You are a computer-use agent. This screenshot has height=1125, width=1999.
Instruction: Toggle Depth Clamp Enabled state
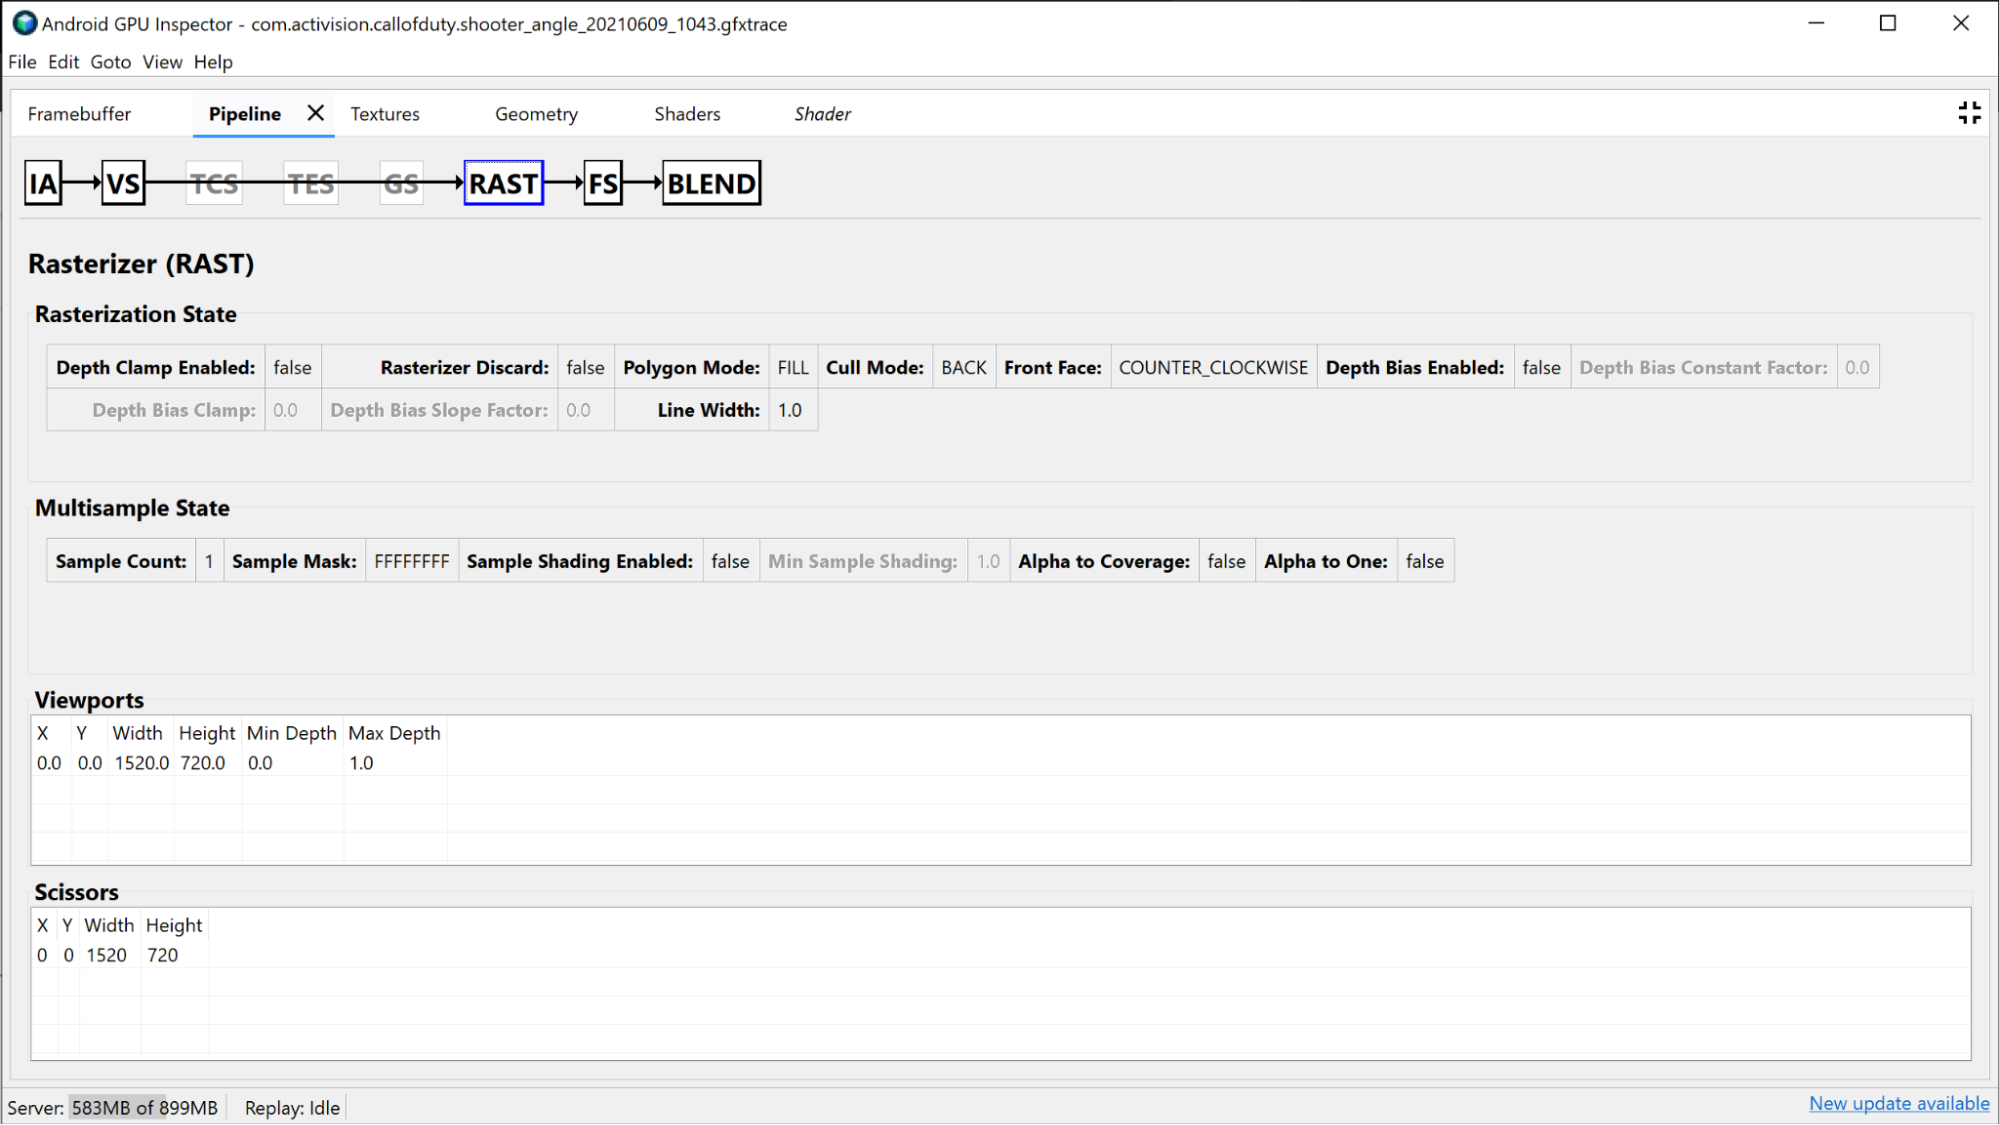point(291,367)
